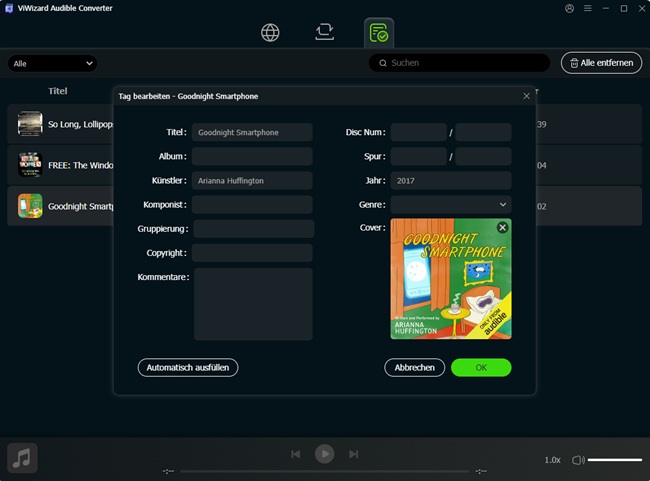The height and width of the screenshot is (481, 650).
Task: Click the search magnifier icon
Action: 383,63
